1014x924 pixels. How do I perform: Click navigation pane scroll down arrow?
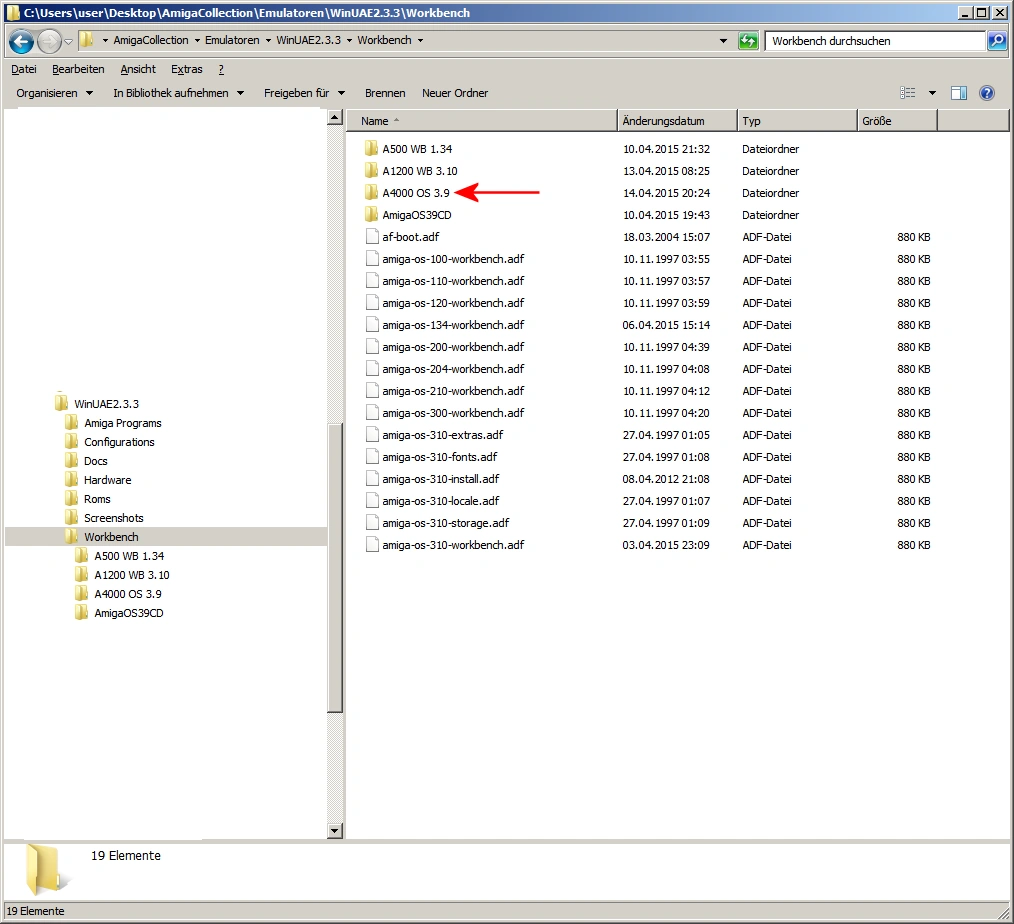[334, 831]
